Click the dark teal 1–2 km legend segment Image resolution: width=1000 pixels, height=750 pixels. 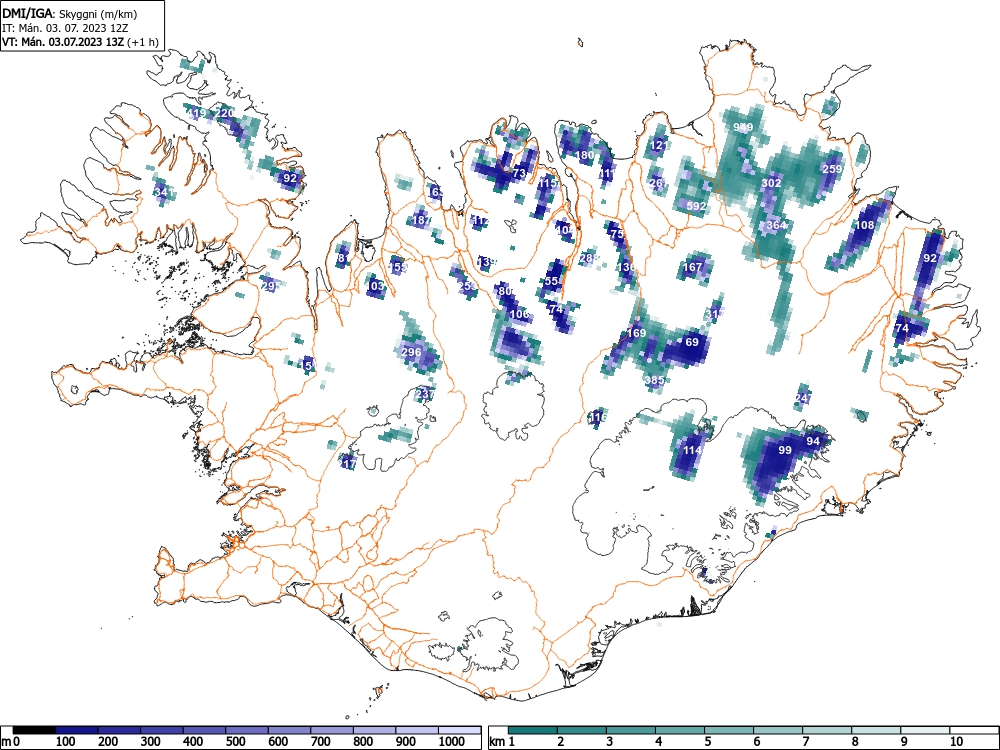[x=533, y=730]
